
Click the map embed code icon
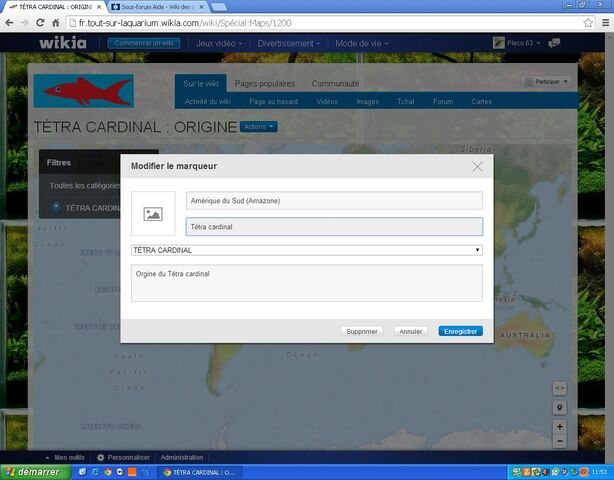point(560,388)
